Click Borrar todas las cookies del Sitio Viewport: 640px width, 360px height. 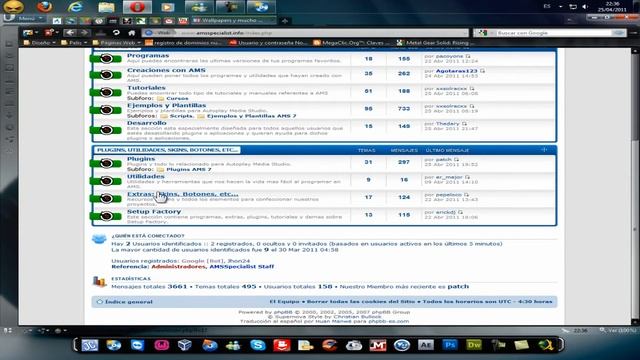pos(361,302)
